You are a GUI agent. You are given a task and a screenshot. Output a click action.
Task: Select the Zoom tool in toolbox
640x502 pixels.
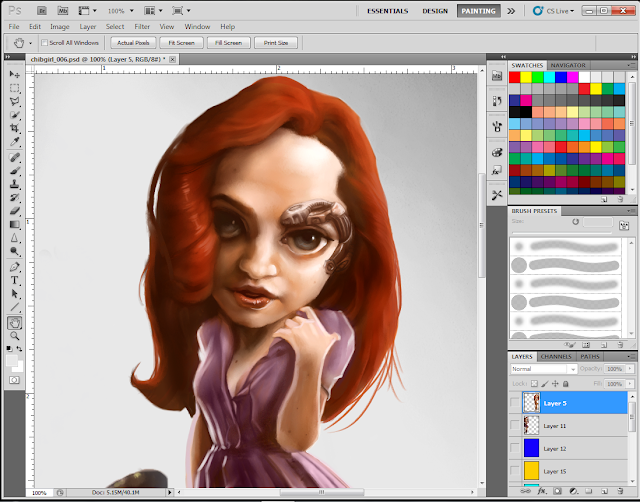[15, 337]
